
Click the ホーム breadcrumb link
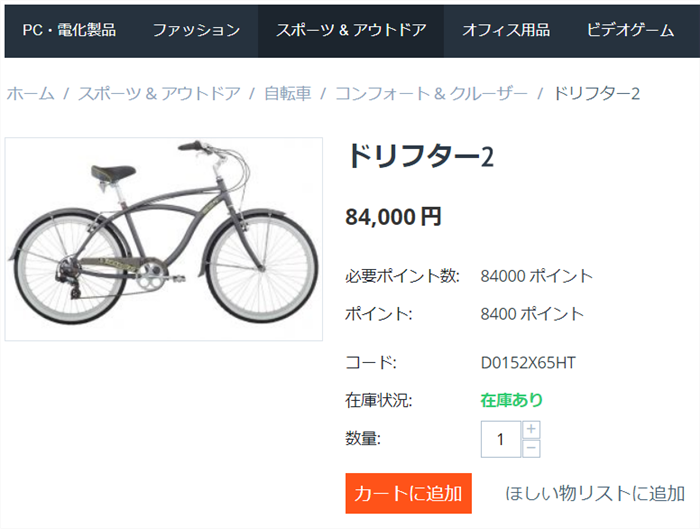(x=30, y=93)
